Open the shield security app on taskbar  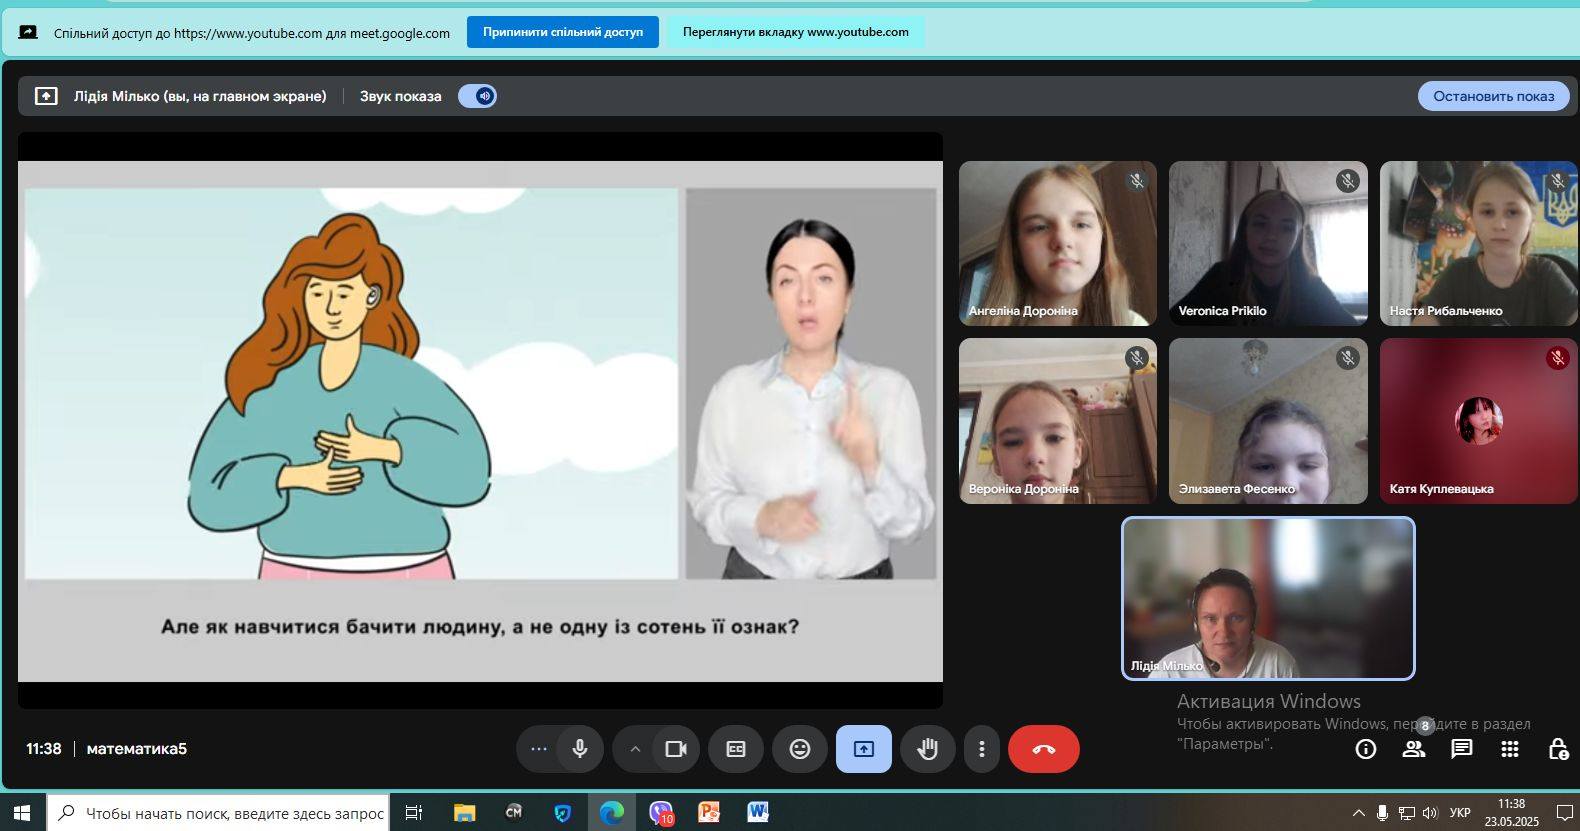click(x=562, y=813)
